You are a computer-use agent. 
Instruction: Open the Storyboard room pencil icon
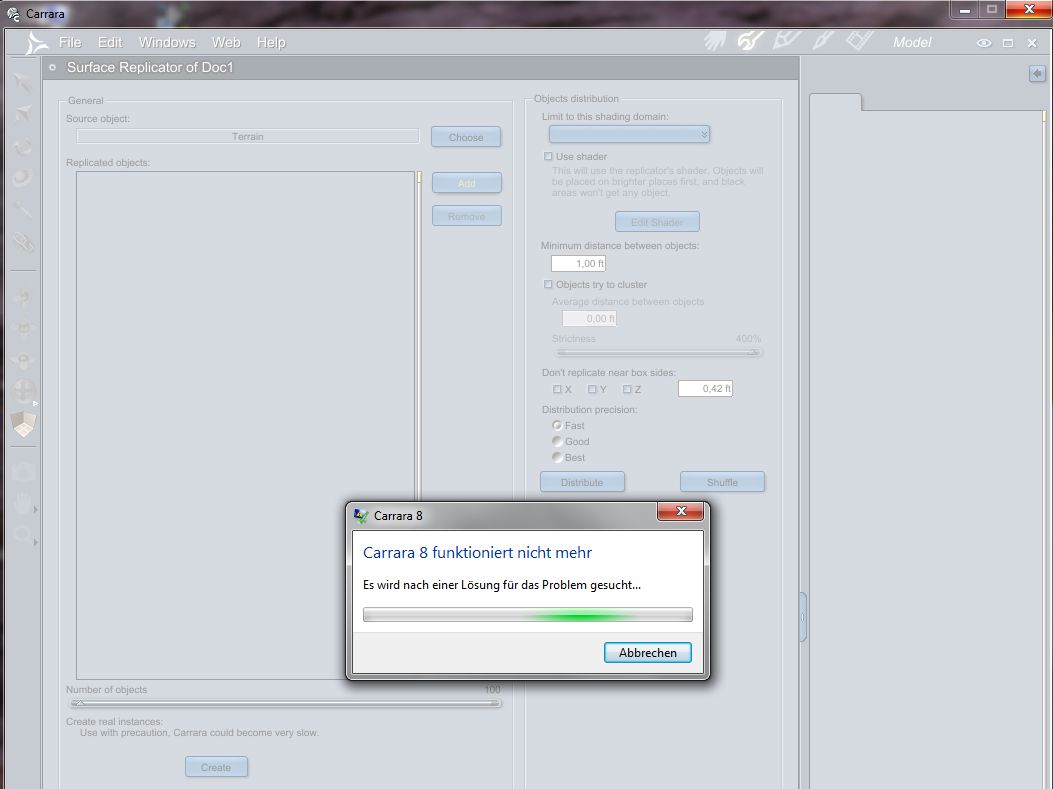pyautogui.click(x=786, y=42)
